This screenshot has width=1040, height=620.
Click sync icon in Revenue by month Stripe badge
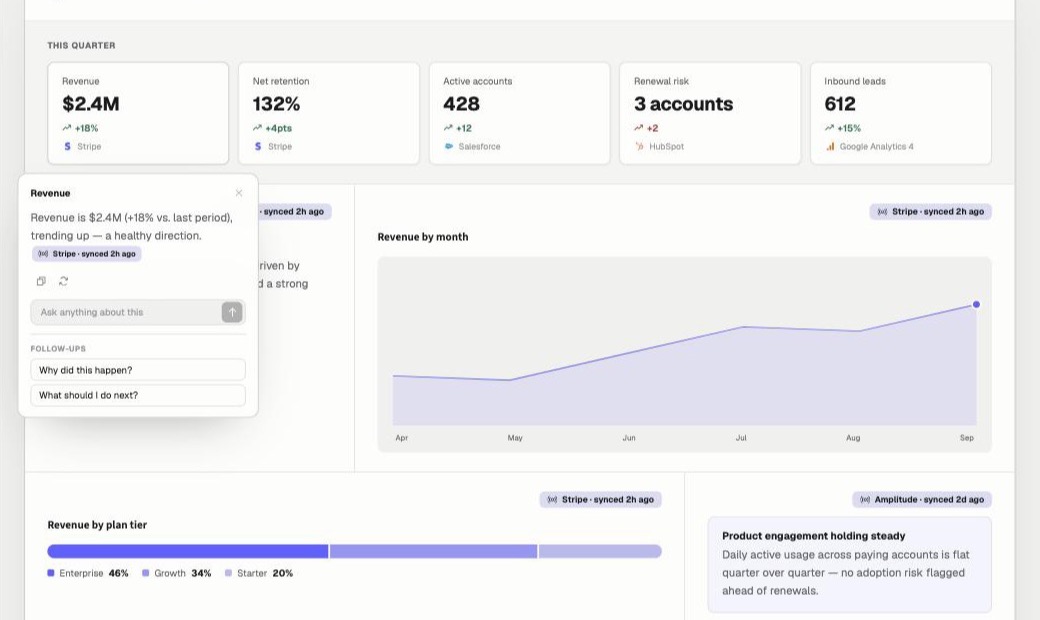pos(882,212)
